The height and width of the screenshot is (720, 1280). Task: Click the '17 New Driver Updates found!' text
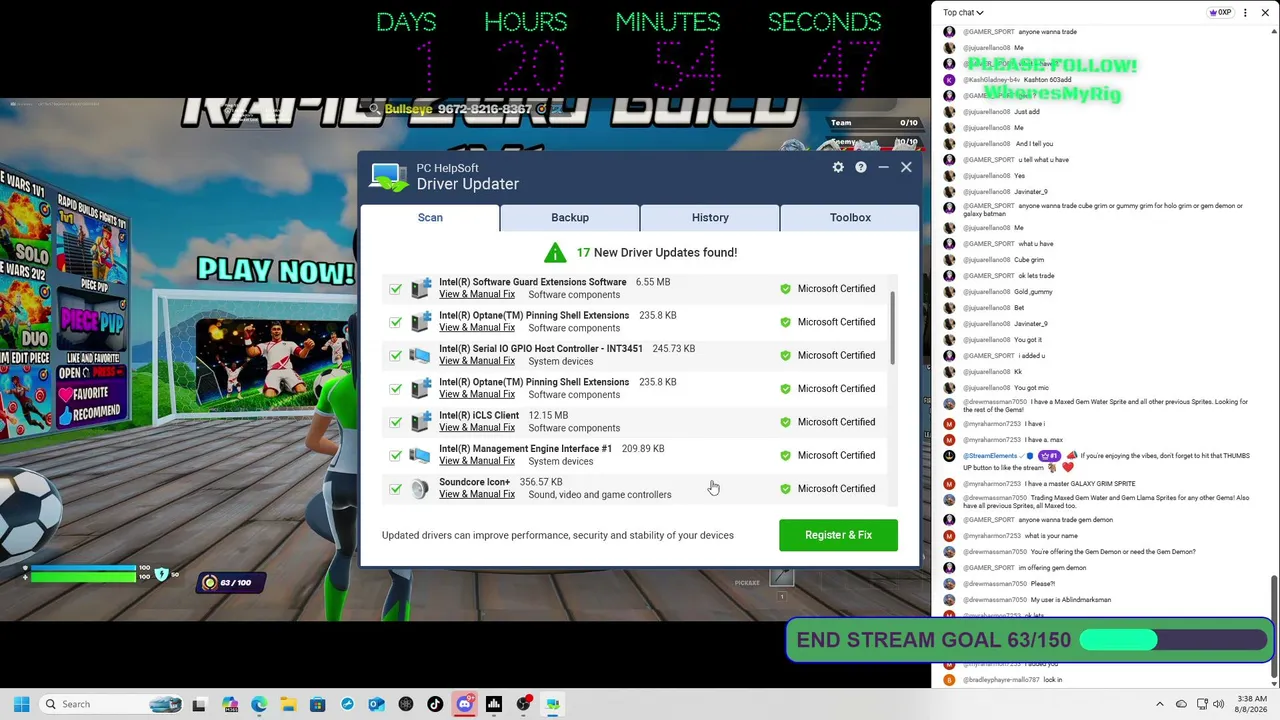657,252
